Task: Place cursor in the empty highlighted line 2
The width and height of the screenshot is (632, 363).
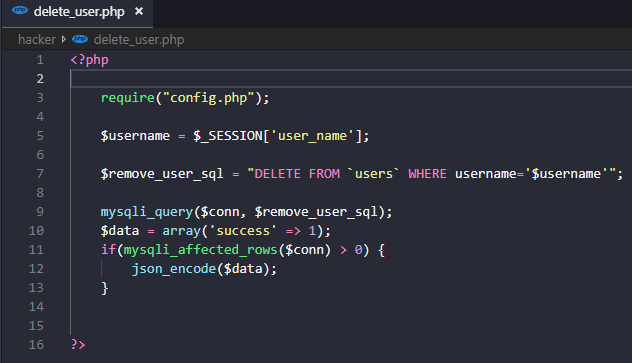Action: tap(351, 79)
